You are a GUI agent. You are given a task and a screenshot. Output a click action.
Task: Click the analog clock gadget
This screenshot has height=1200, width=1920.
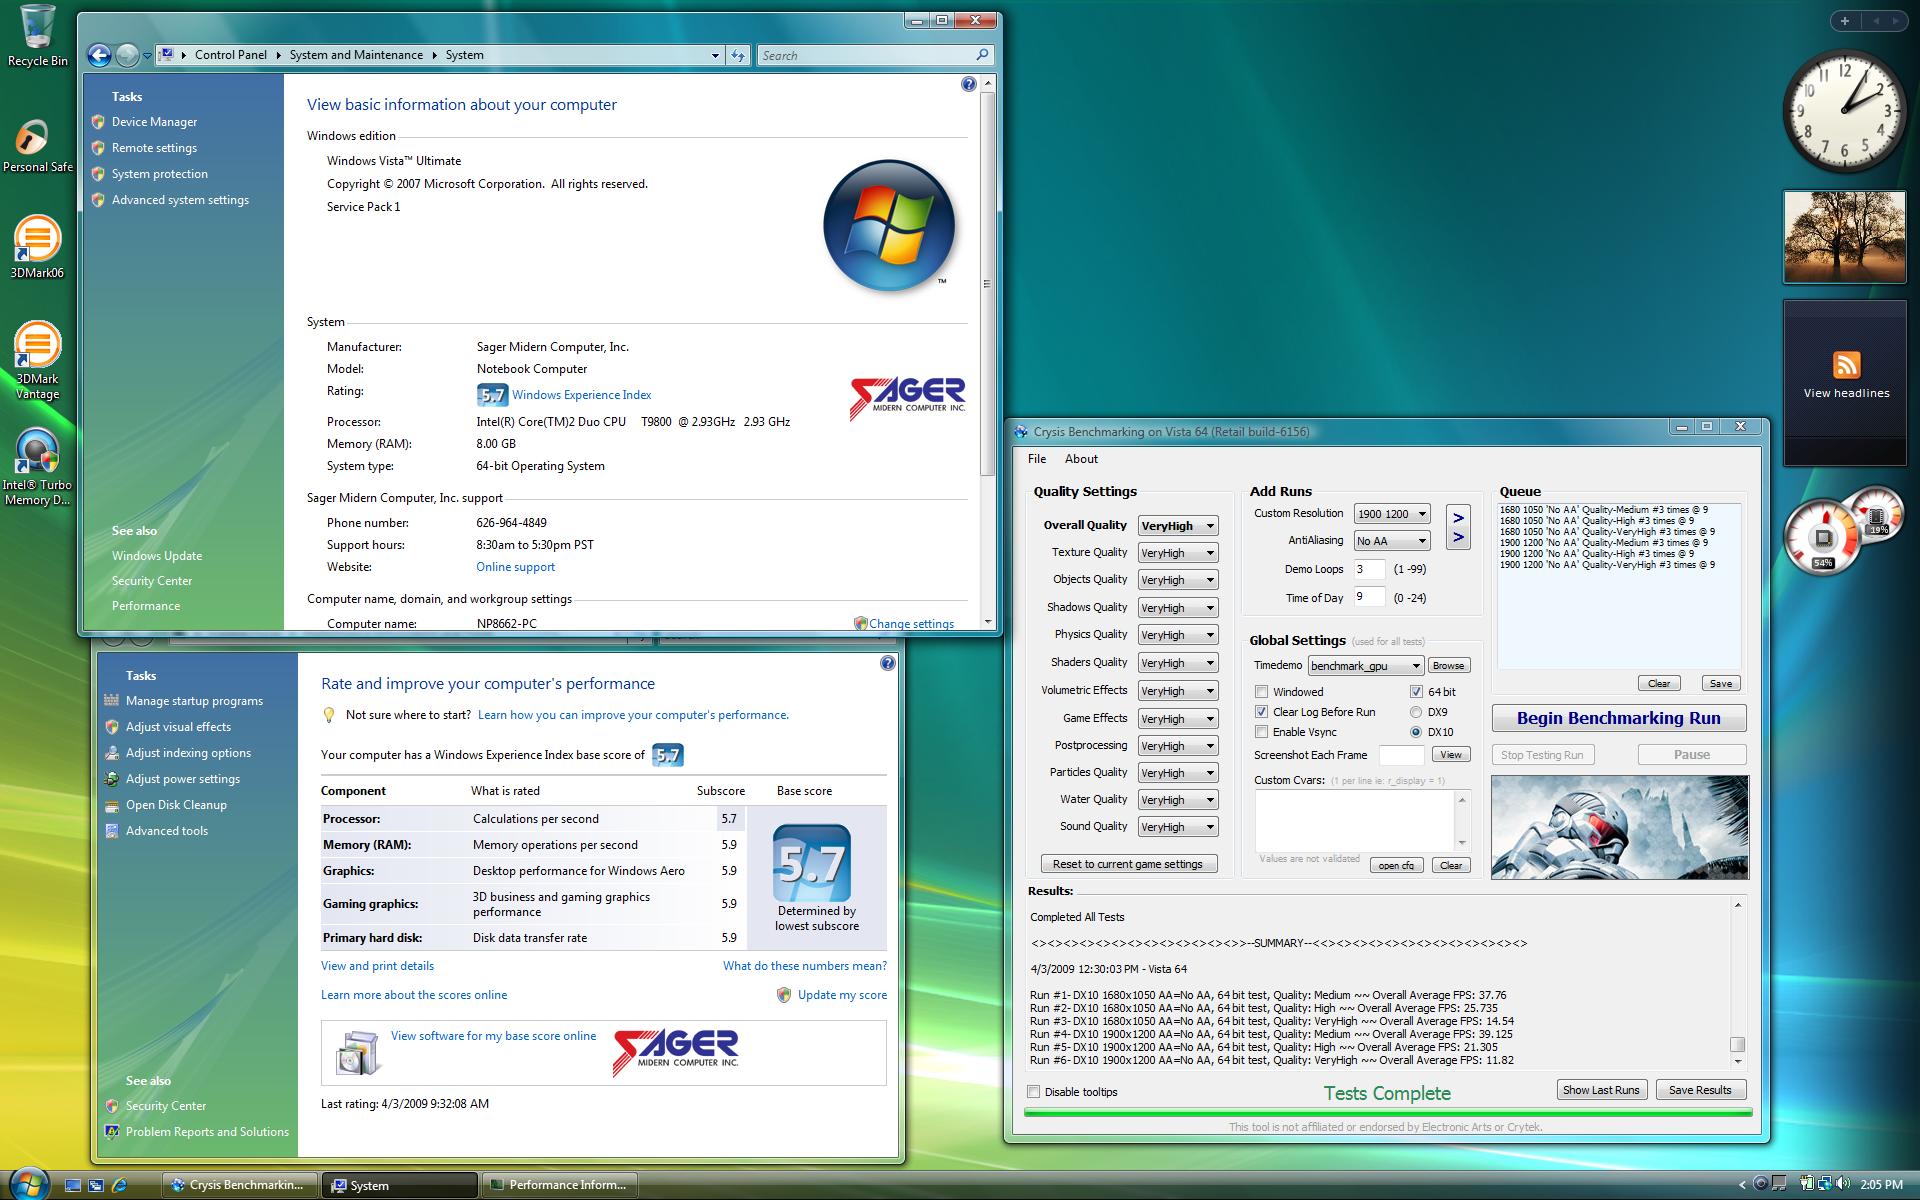click(x=1845, y=111)
